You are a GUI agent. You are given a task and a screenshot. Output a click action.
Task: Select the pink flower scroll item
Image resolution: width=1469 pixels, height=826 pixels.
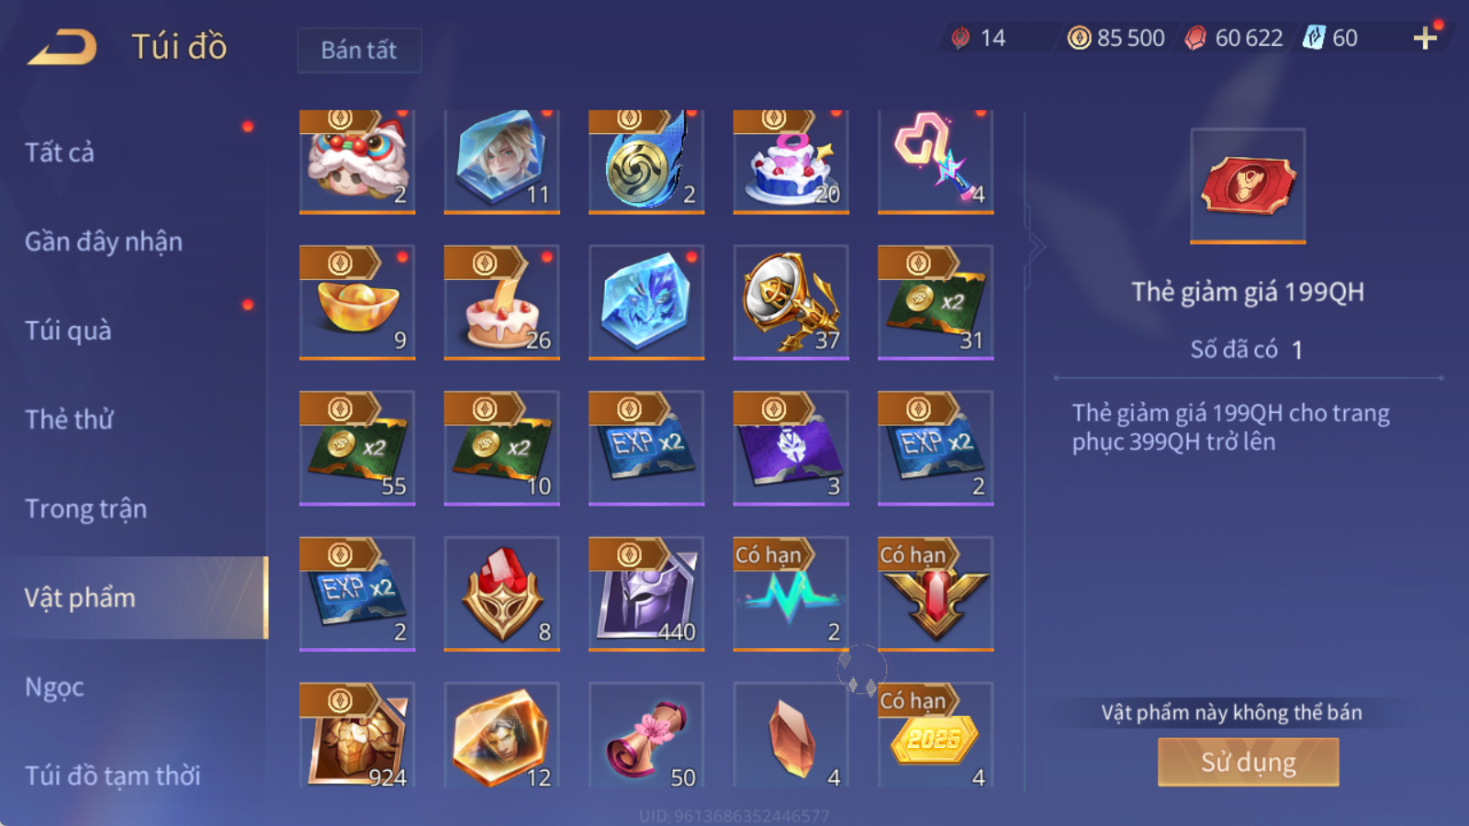click(646, 736)
